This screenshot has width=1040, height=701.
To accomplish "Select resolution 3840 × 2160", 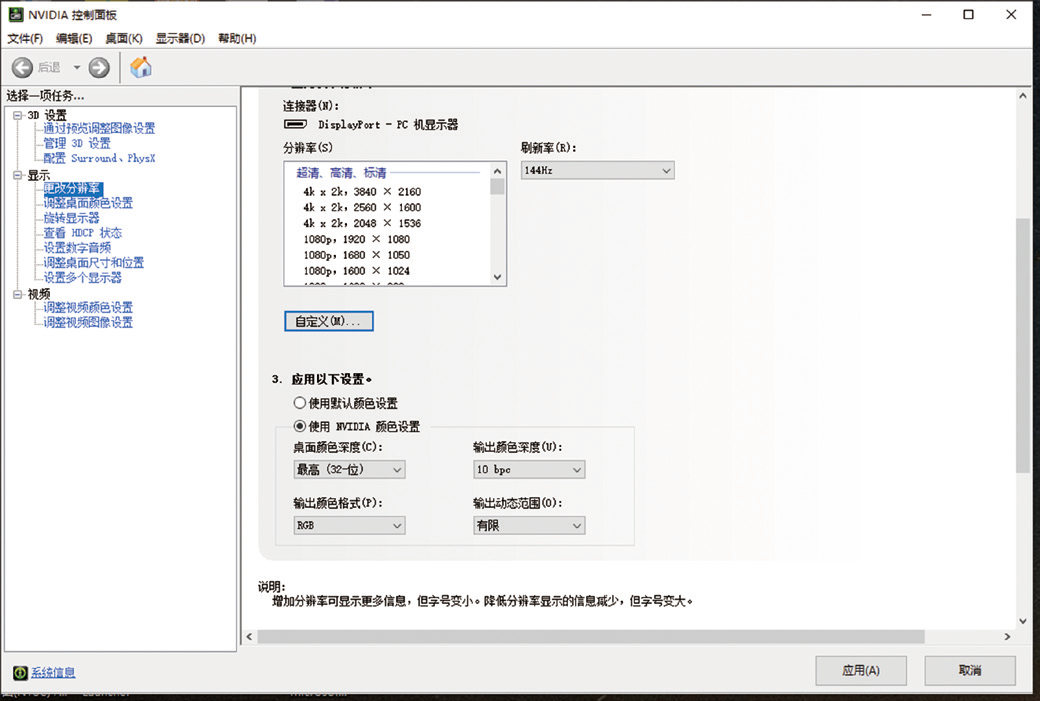I will pyautogui.click(x=362, y=192).
